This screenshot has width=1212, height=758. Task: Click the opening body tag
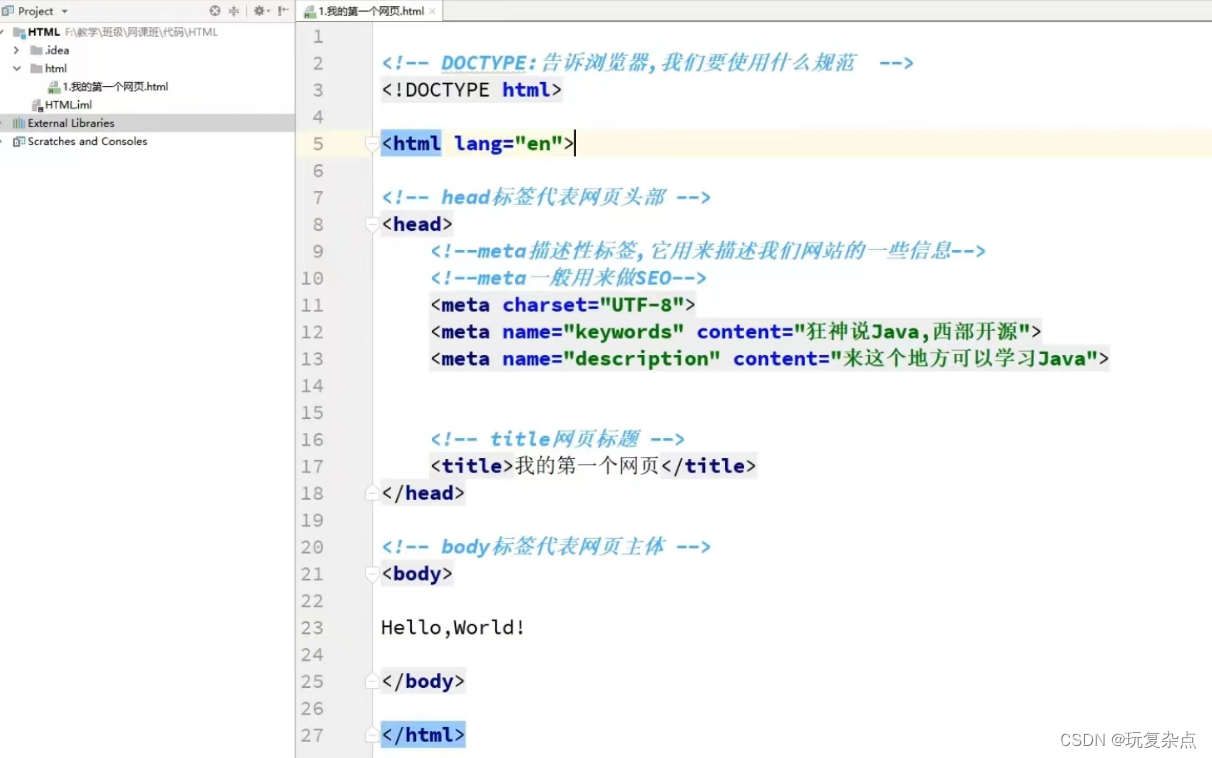[x=417, y=574]
